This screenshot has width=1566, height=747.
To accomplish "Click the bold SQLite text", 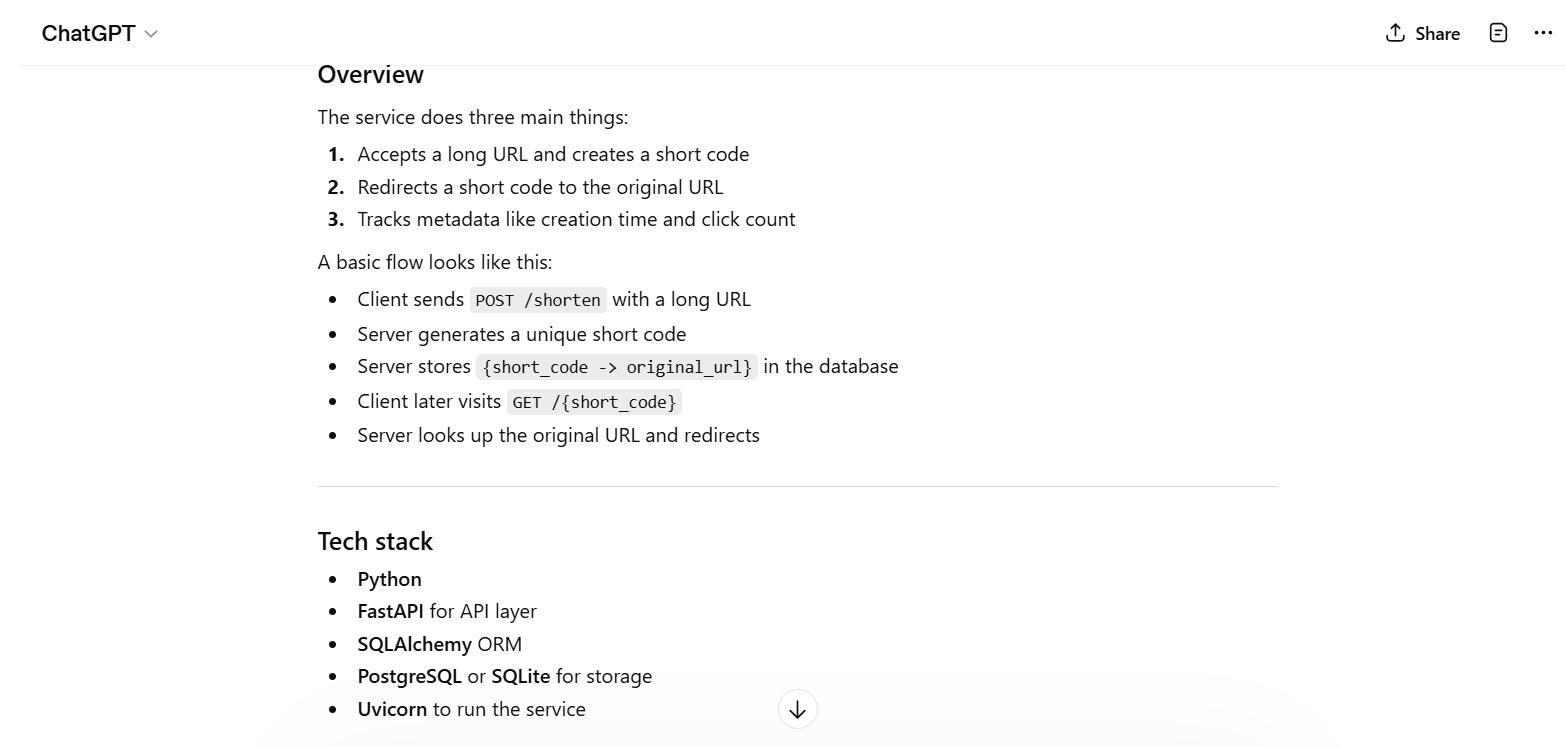I will coord(520,676).
